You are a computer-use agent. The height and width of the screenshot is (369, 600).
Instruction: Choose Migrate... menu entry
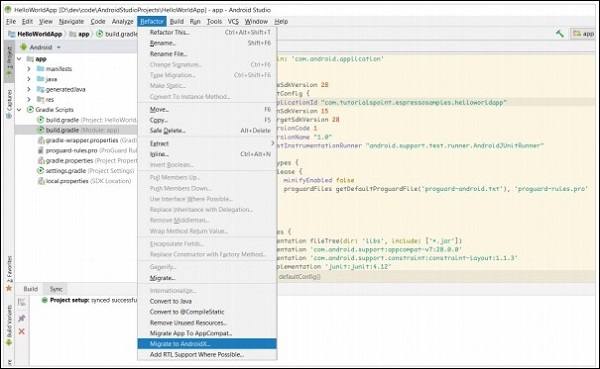tap(207, 278)
